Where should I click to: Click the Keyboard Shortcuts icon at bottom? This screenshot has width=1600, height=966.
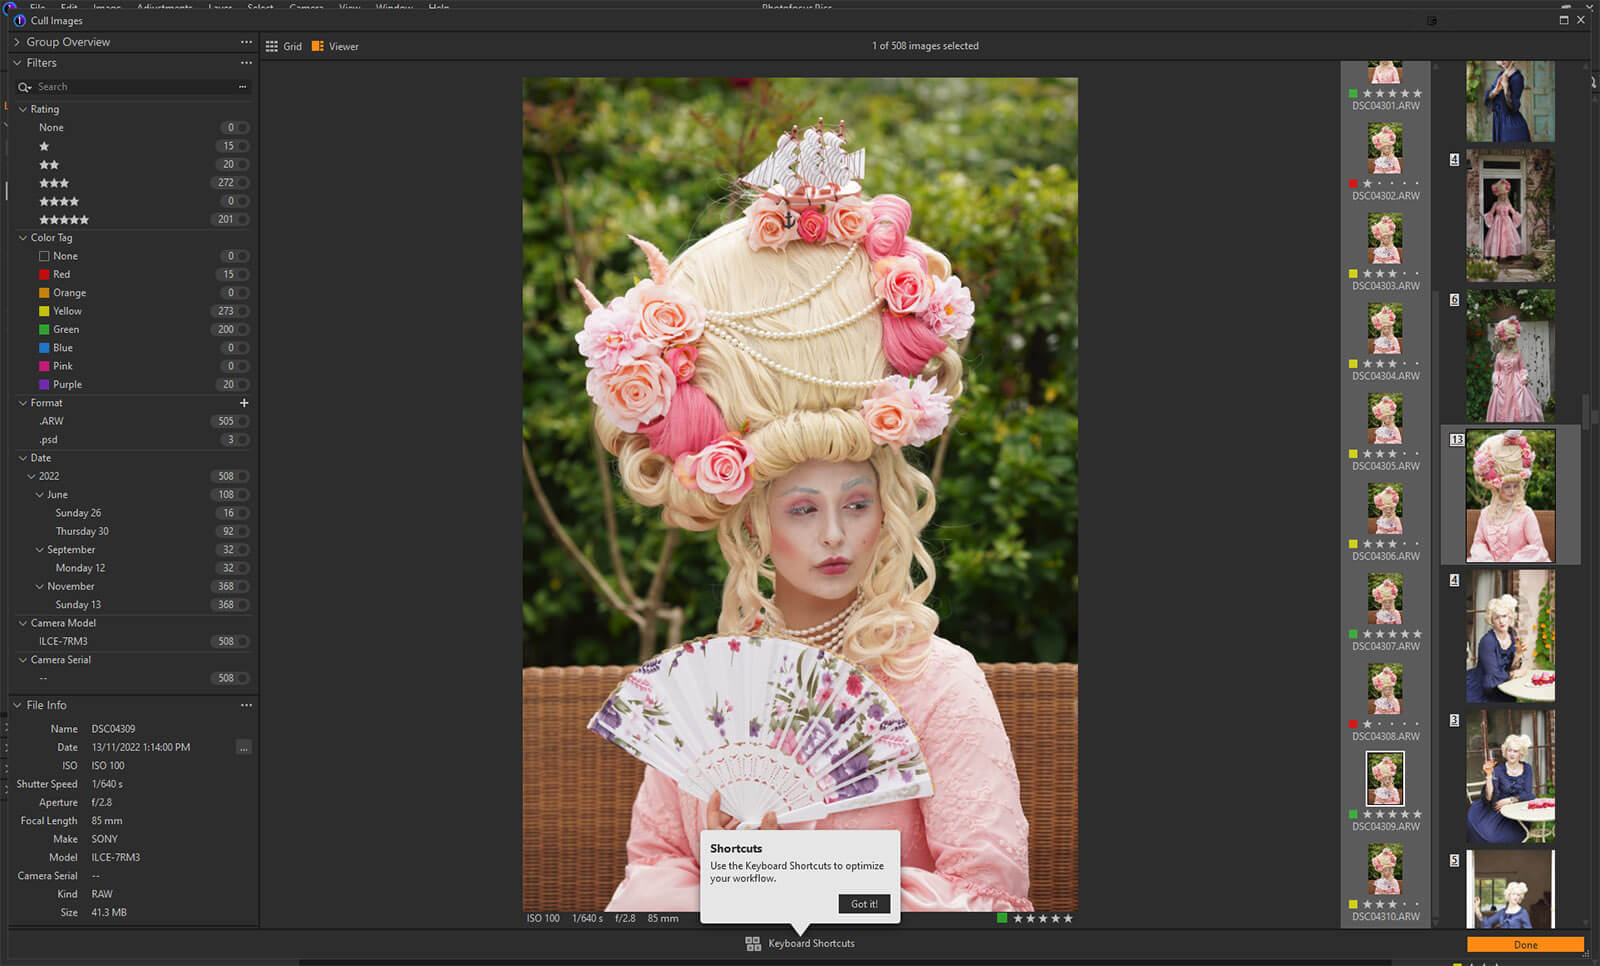coord(753,943)
